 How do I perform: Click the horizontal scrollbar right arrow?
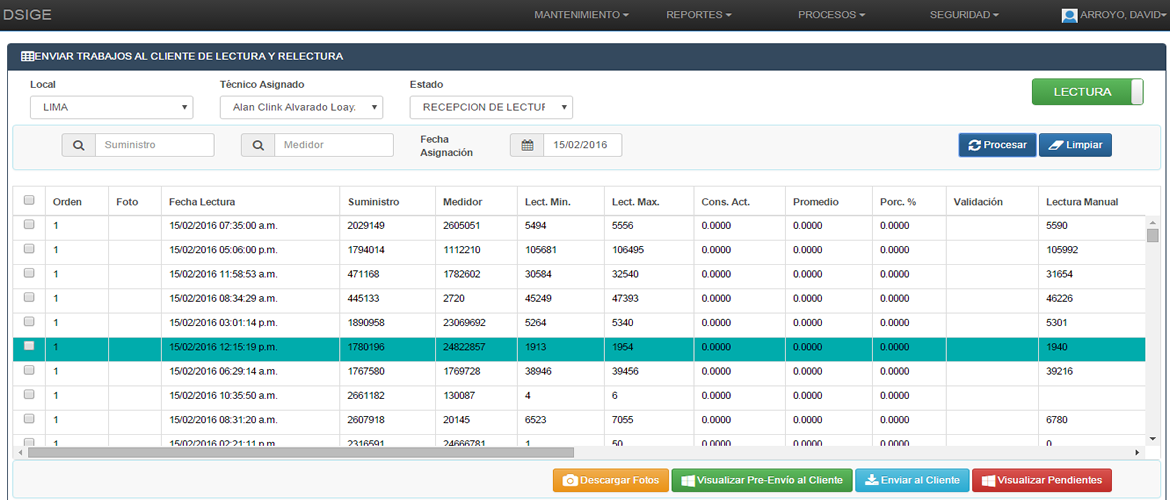[1138, 452]
